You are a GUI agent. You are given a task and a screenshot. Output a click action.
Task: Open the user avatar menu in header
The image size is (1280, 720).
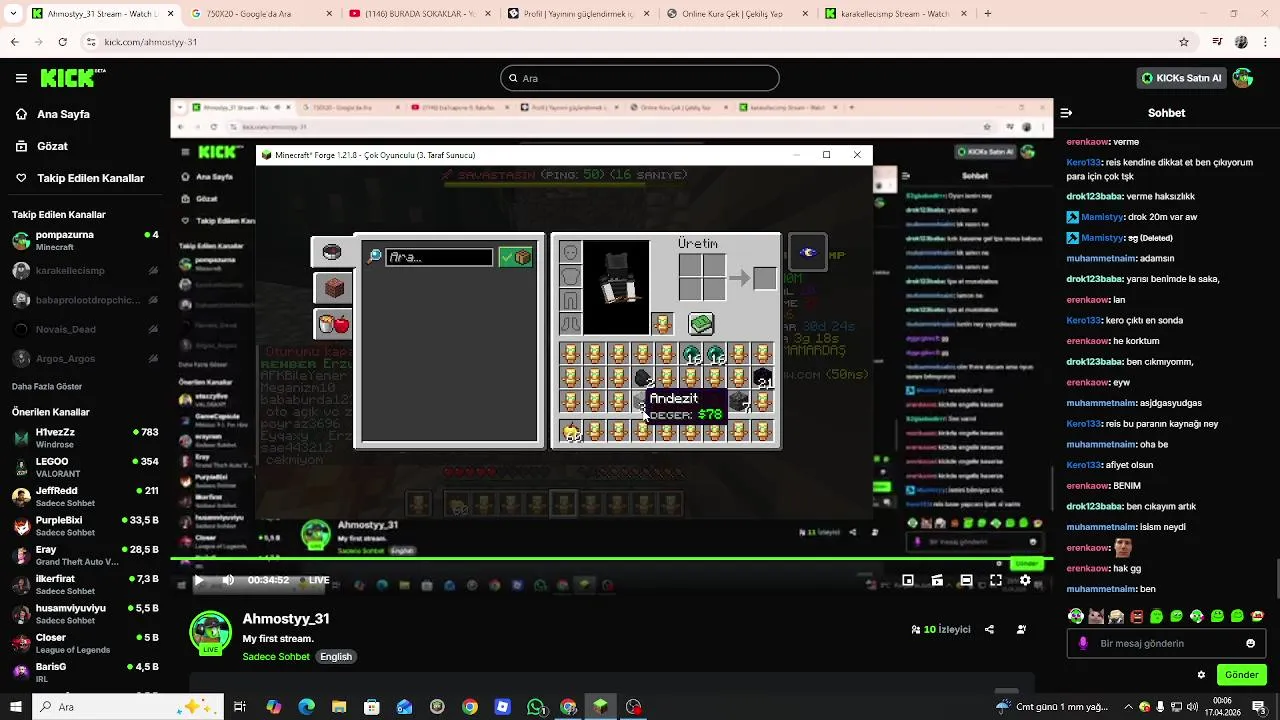[x=1243, y=78]
